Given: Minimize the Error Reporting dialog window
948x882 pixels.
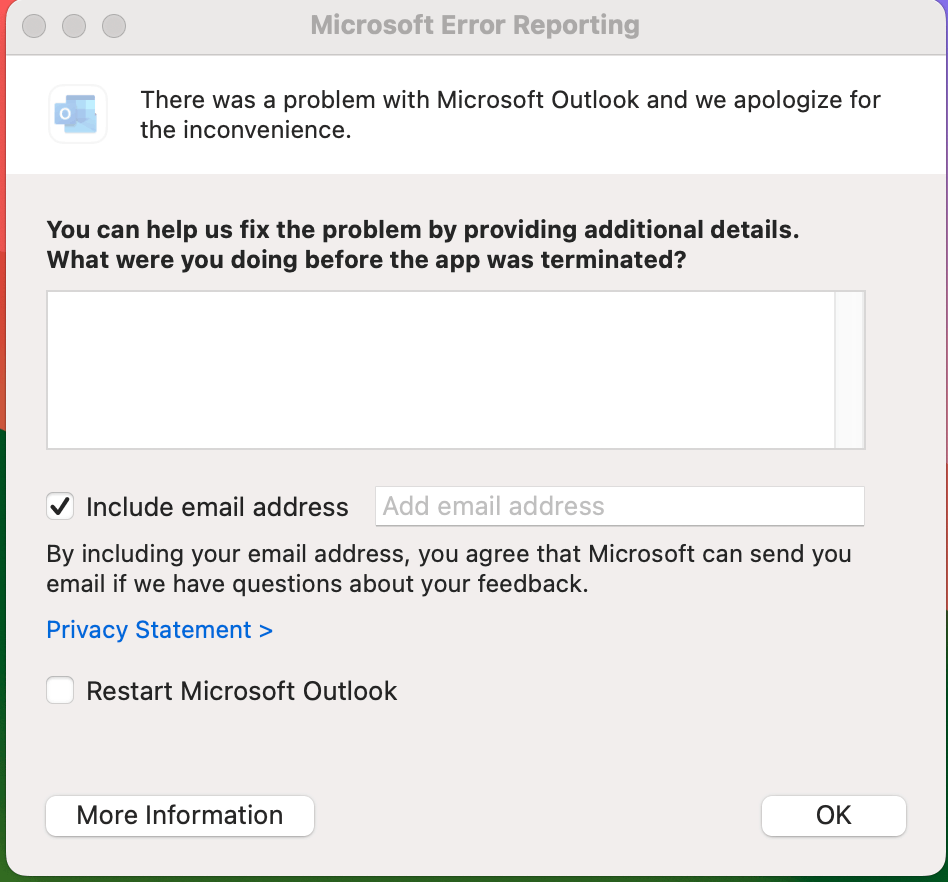Looking at the screenshot, I should click(x=74, y=26).
